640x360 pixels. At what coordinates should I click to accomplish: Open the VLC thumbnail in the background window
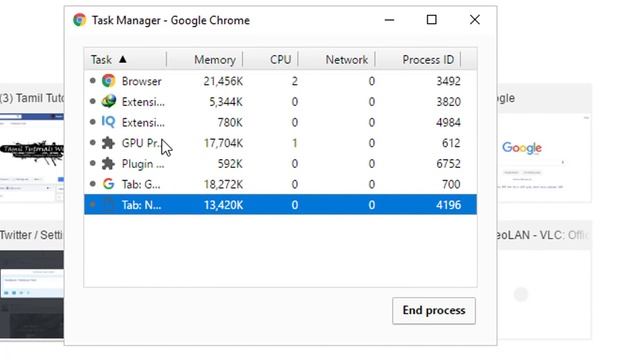544,295
